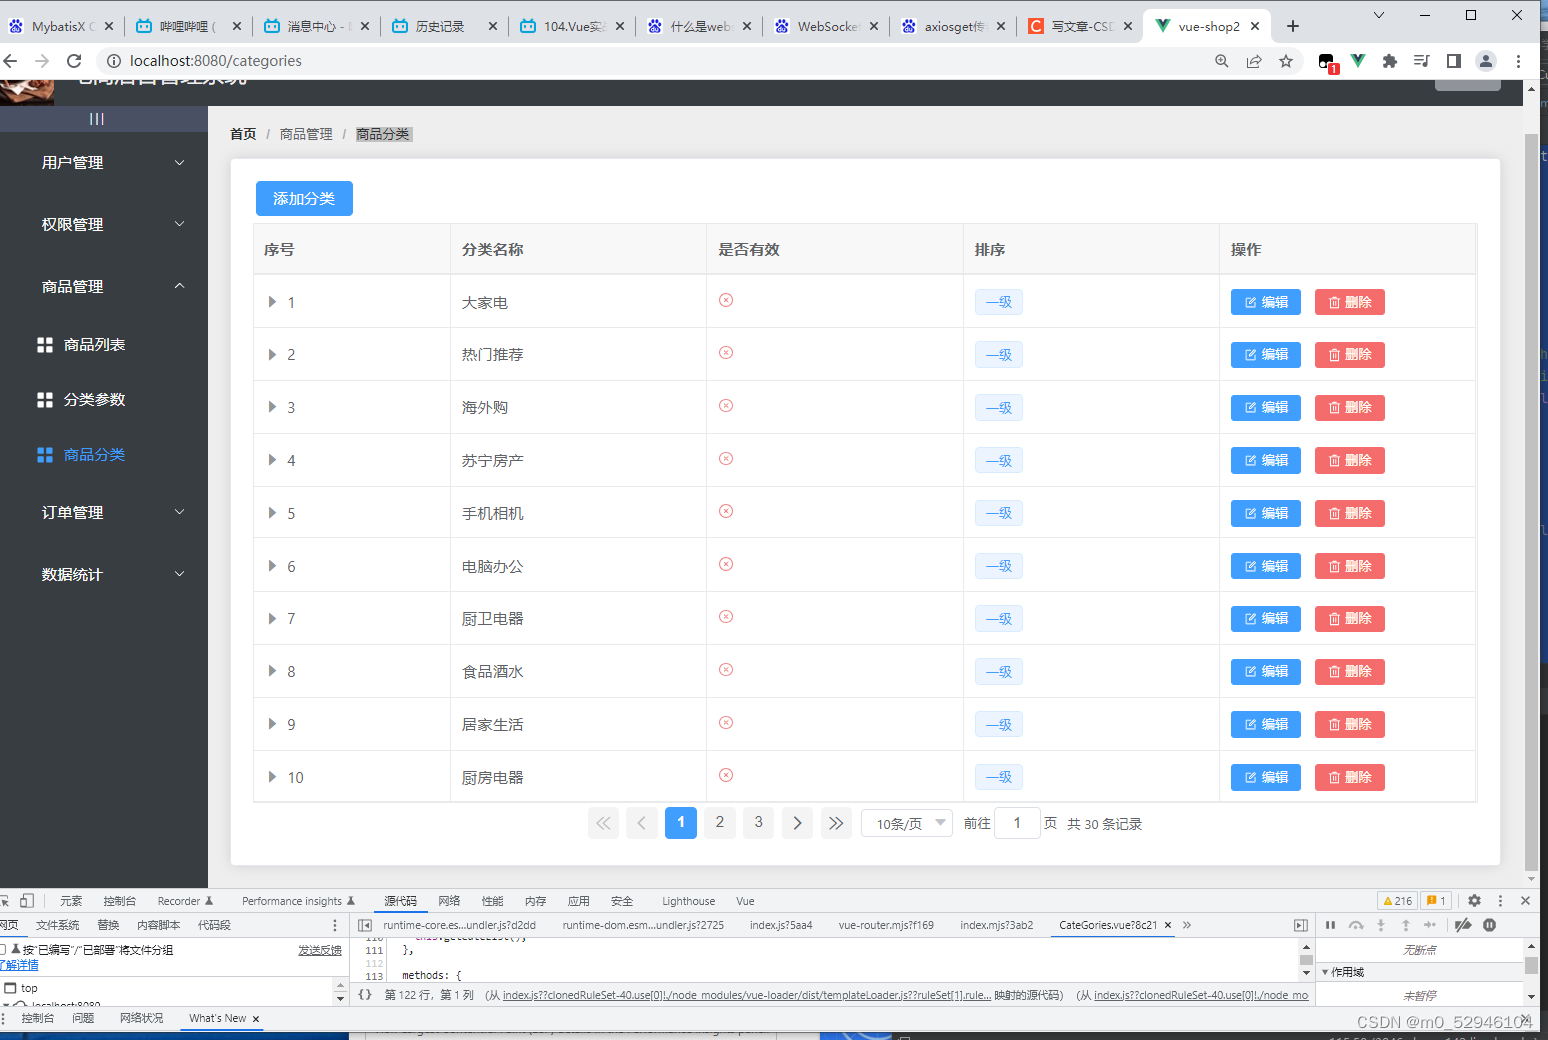Tick the group files by authored checkbox
The height and width of the screenshot is (1040, 1548).
pyautogui.click(x=2, y=949)
